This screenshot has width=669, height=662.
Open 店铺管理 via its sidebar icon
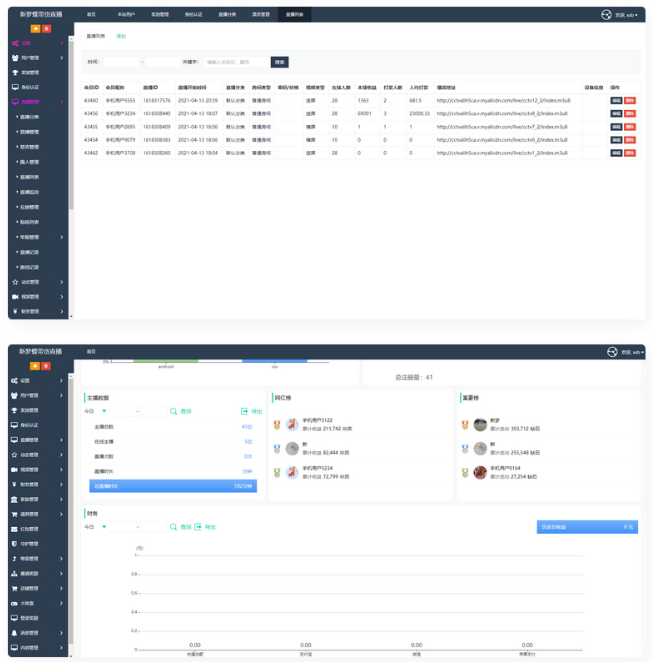(x=13, y=588)
